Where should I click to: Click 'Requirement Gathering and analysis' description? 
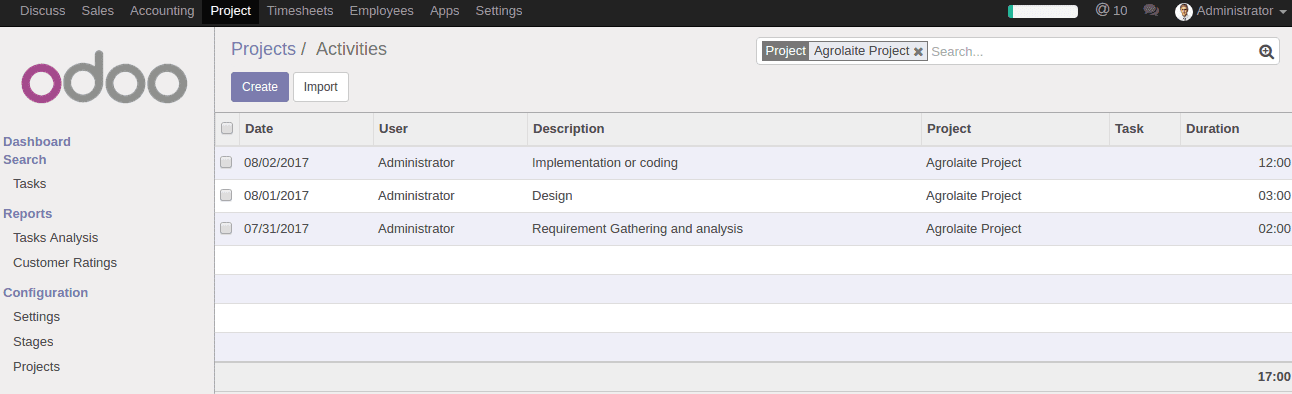tap(637, 229)
